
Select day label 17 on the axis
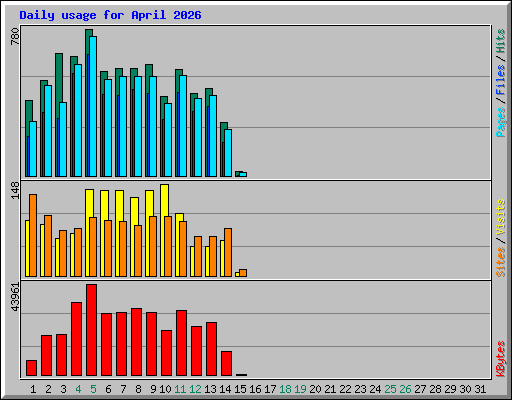coord(270,389)
